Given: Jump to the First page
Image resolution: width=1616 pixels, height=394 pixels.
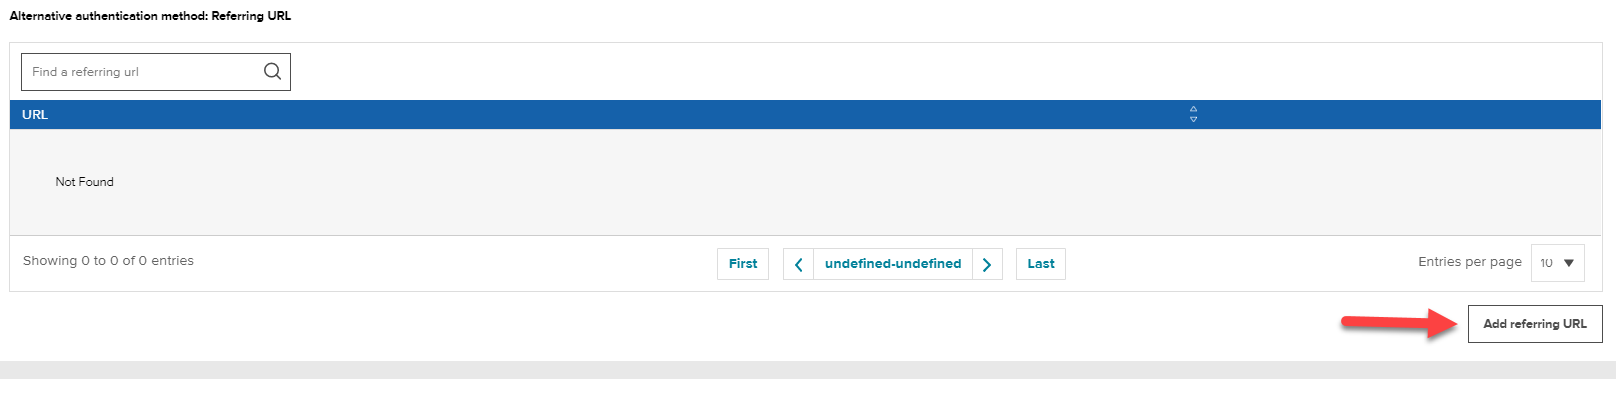Looking at the screenshot, I should tap(743, 264).
